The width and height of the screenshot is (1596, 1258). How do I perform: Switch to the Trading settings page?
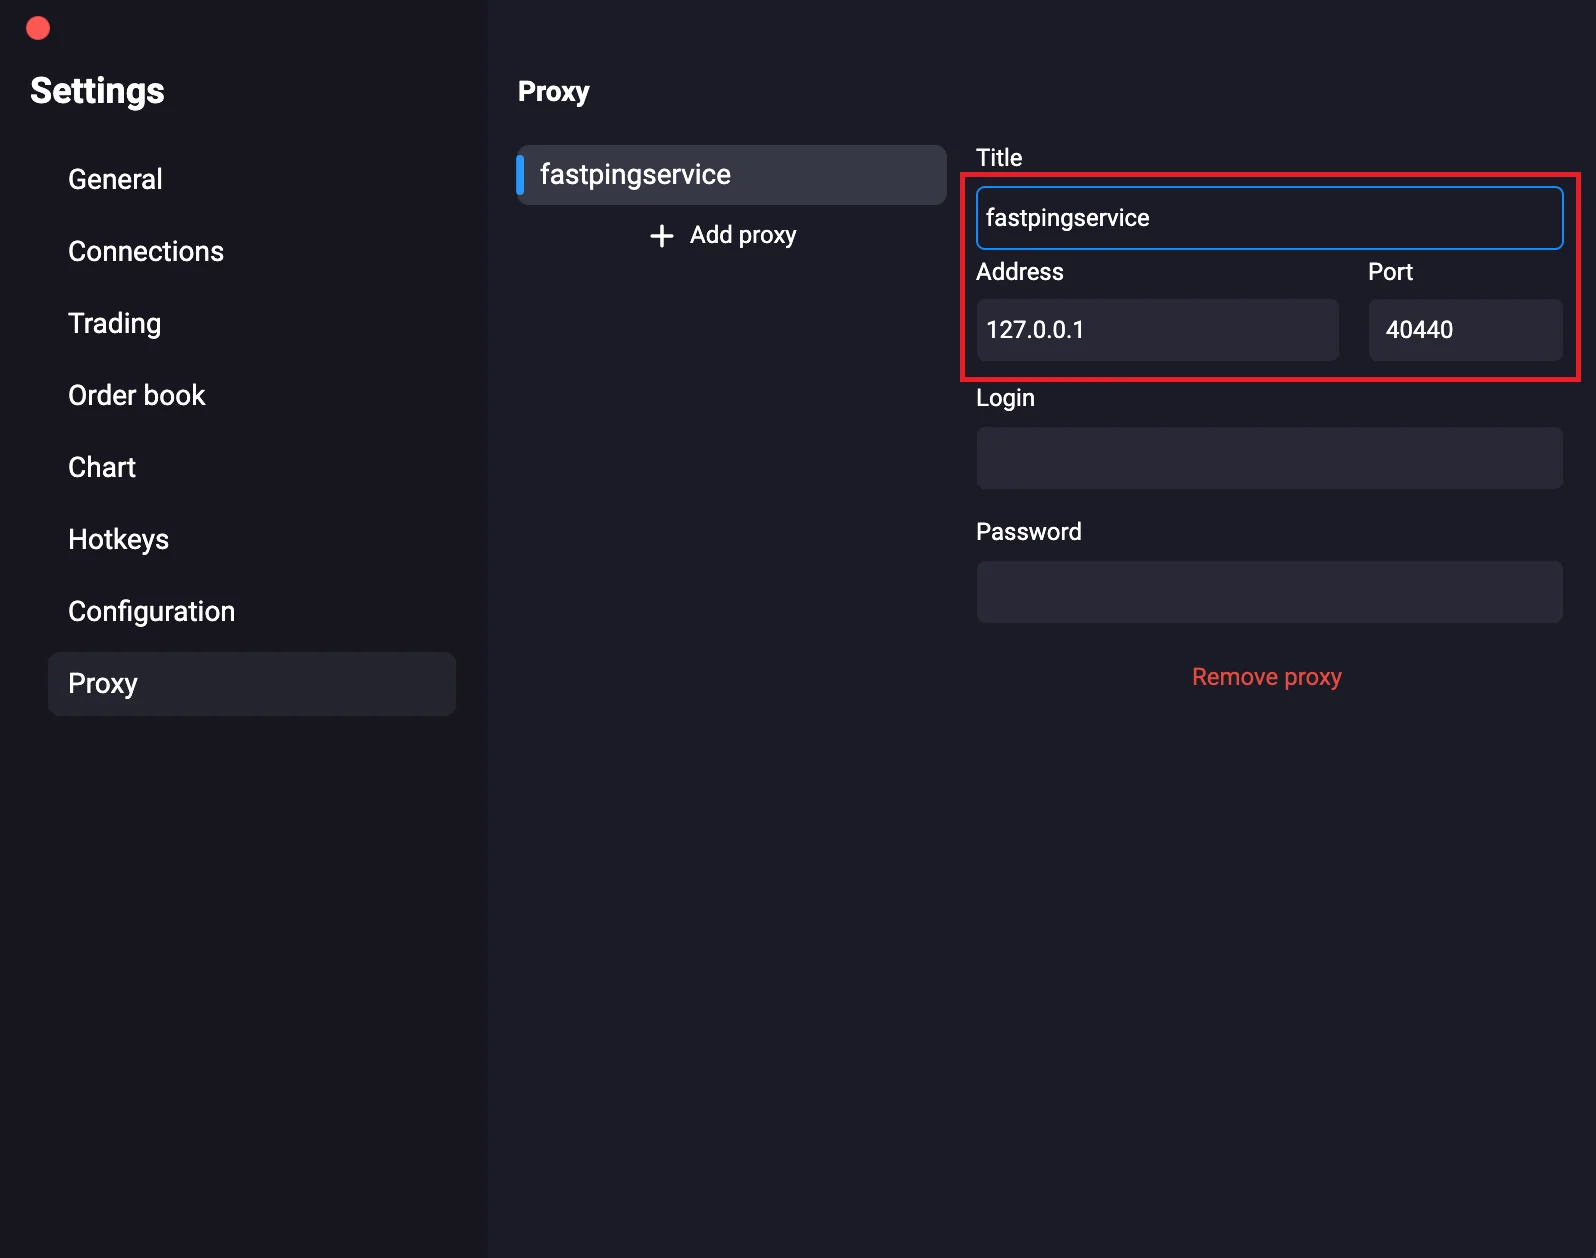[114, 324]
